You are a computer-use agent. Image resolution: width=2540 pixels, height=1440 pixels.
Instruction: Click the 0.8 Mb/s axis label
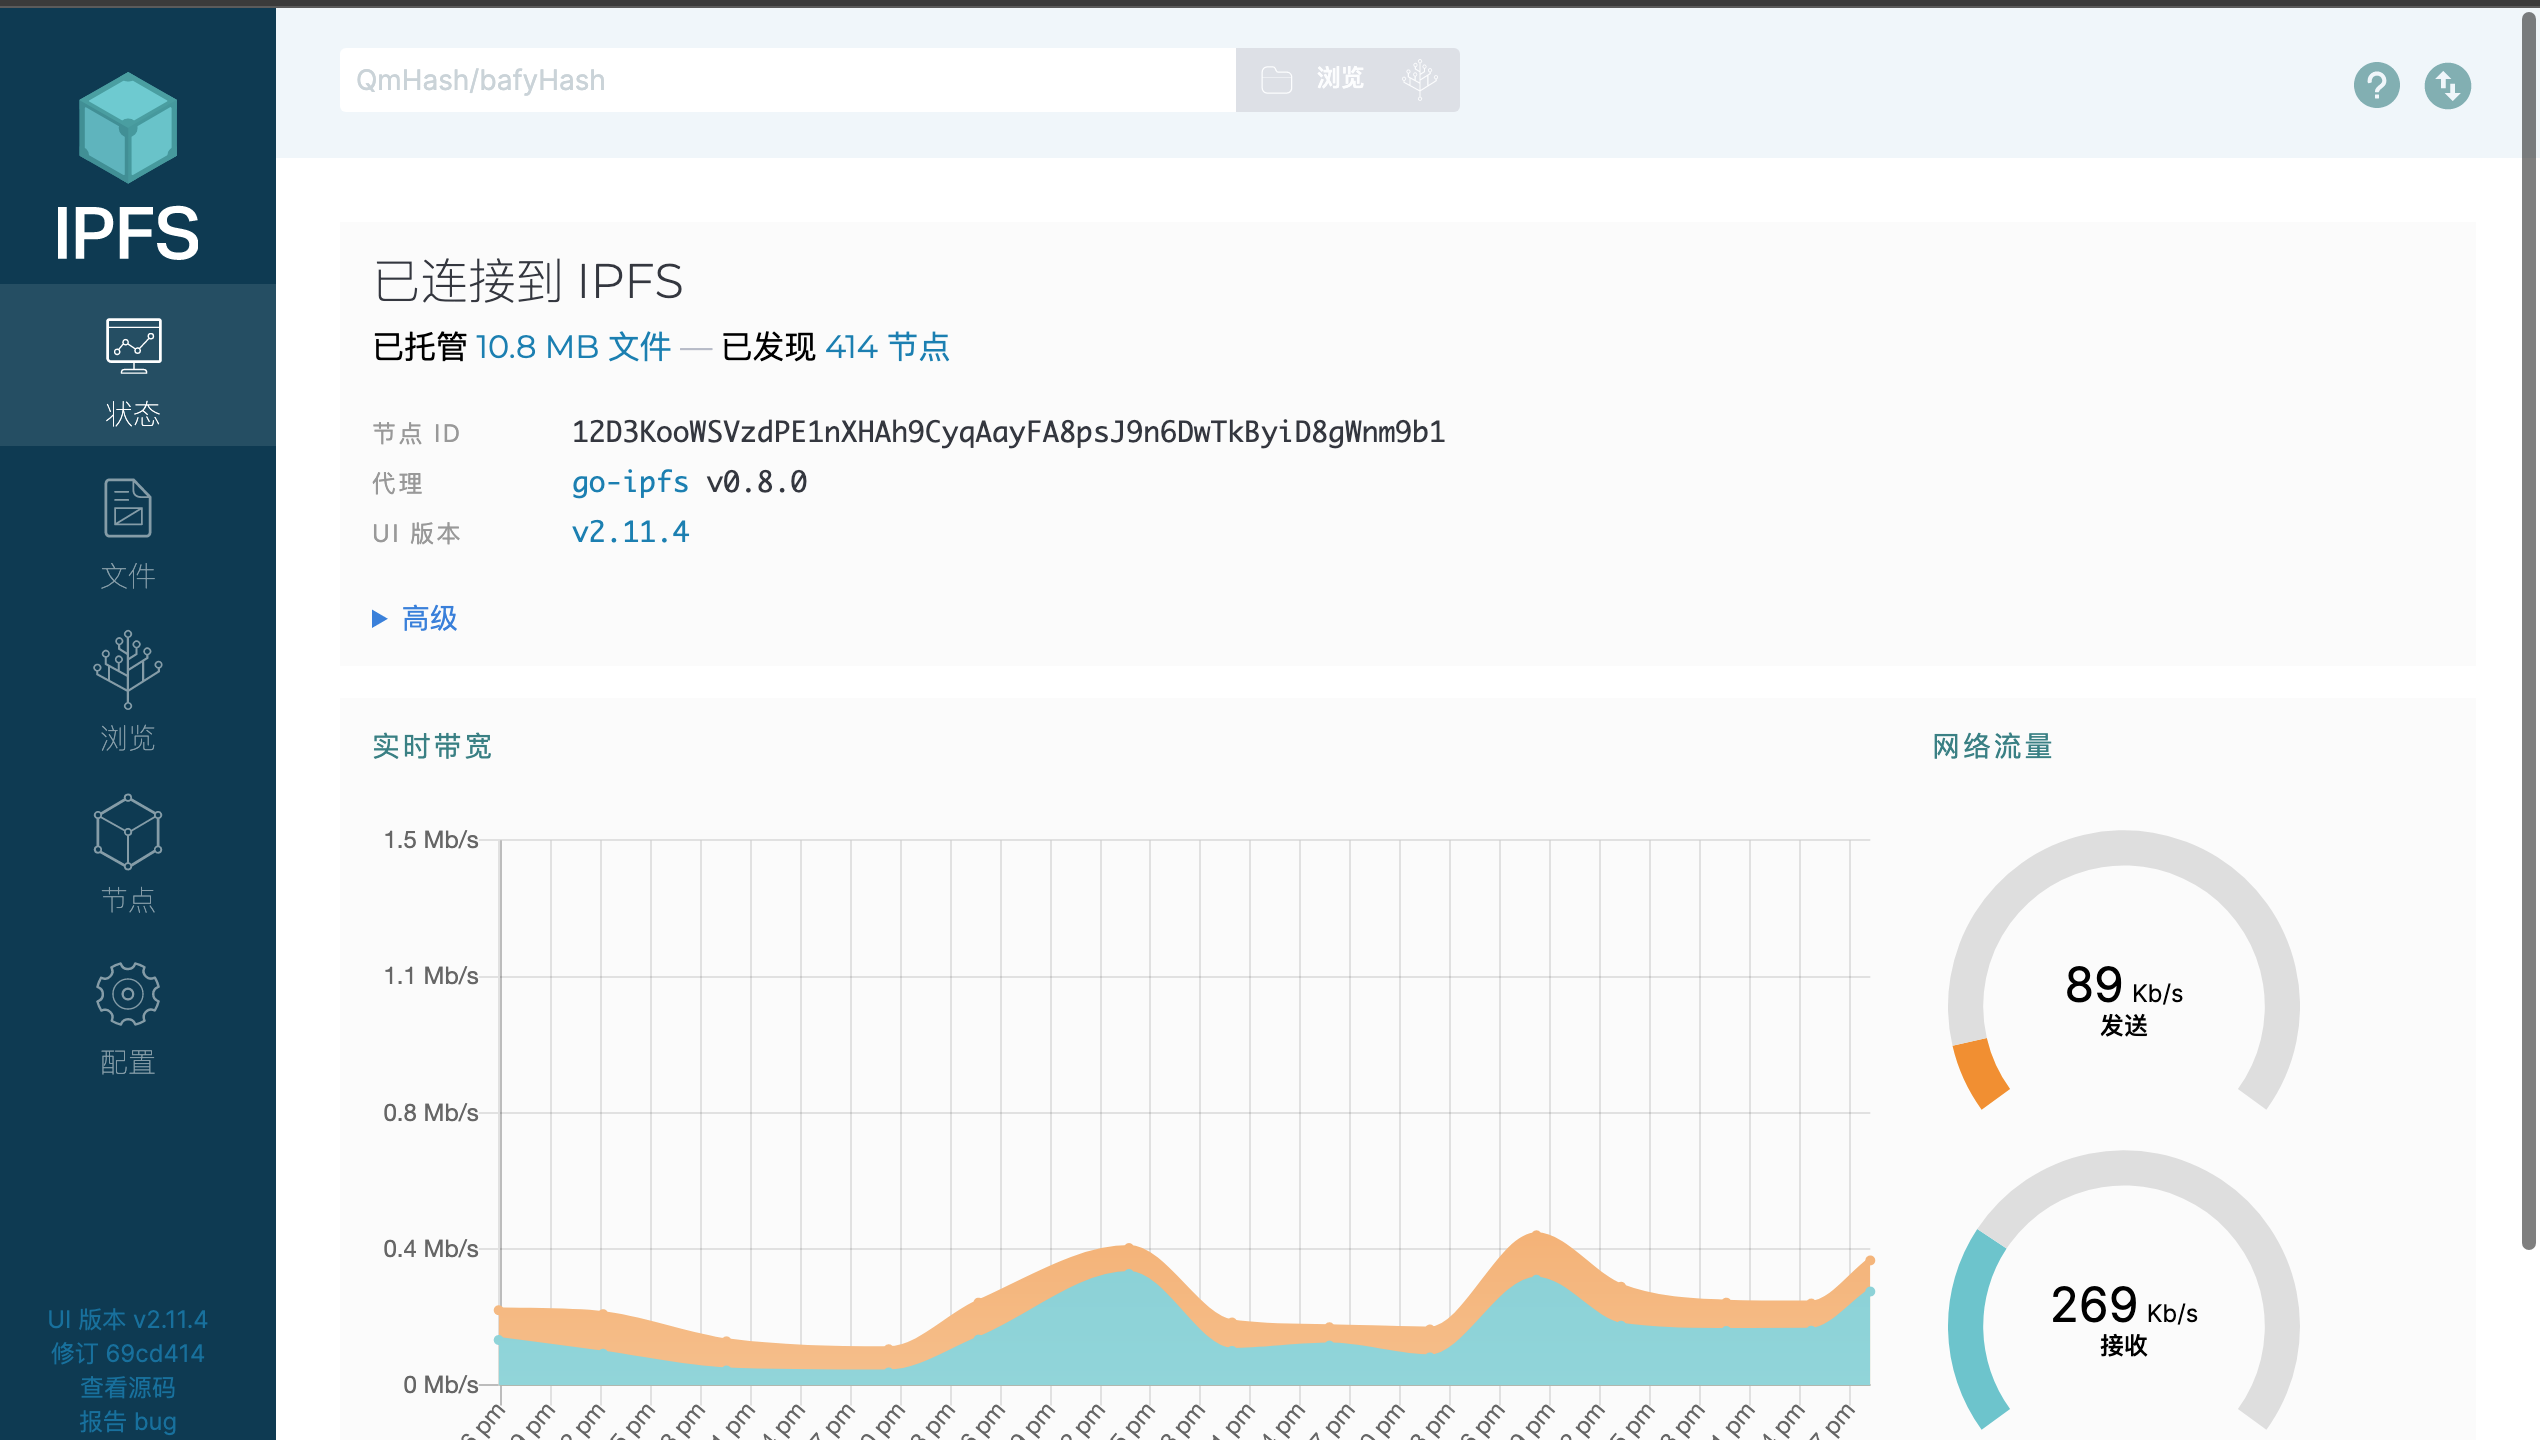[x=431, y=1112]
